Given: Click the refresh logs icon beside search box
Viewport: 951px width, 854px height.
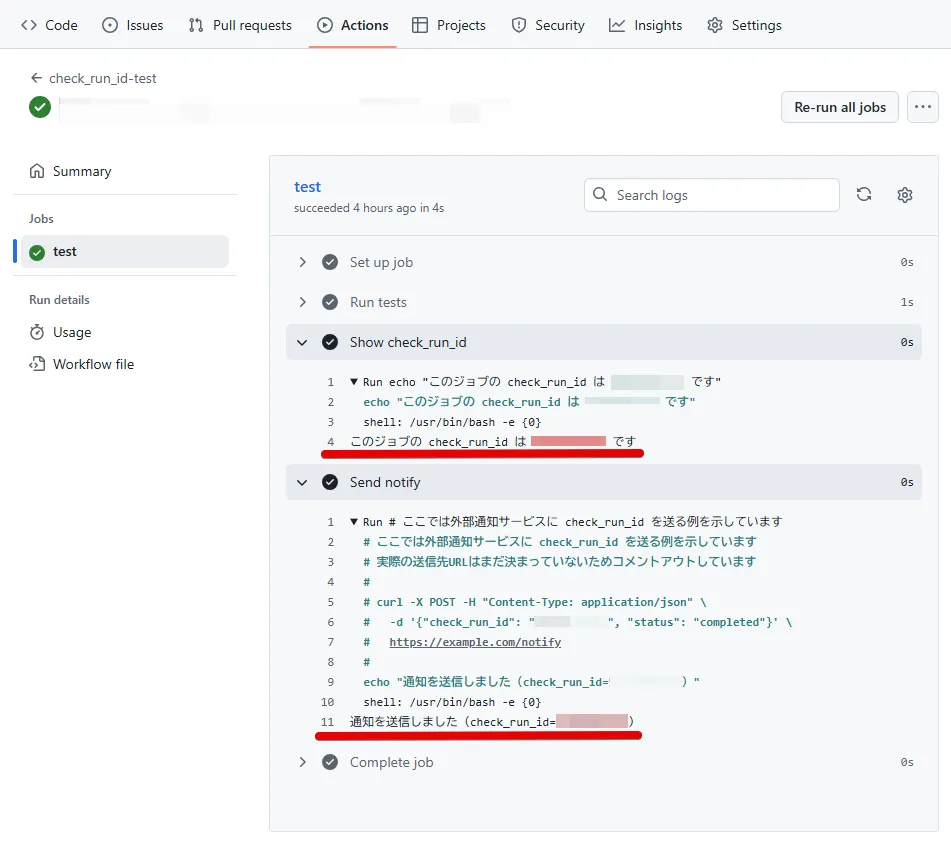Looking at the screenshot, I should click(863, 195).
